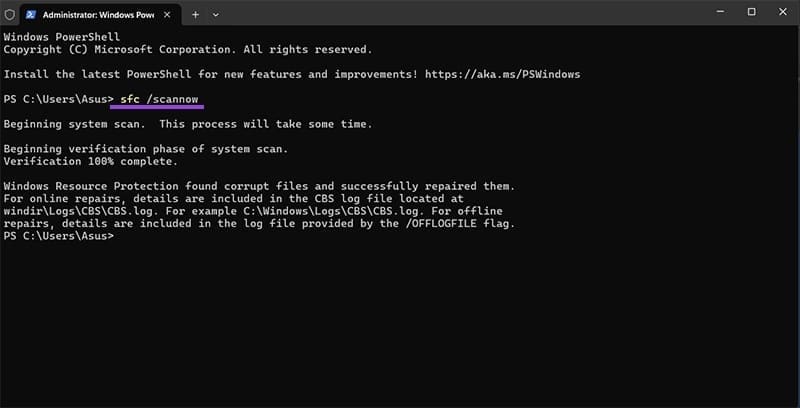Click the "Beginning system scan" output line
The width and height of the screenshot is (800, 408).
(x=188, y=124)
